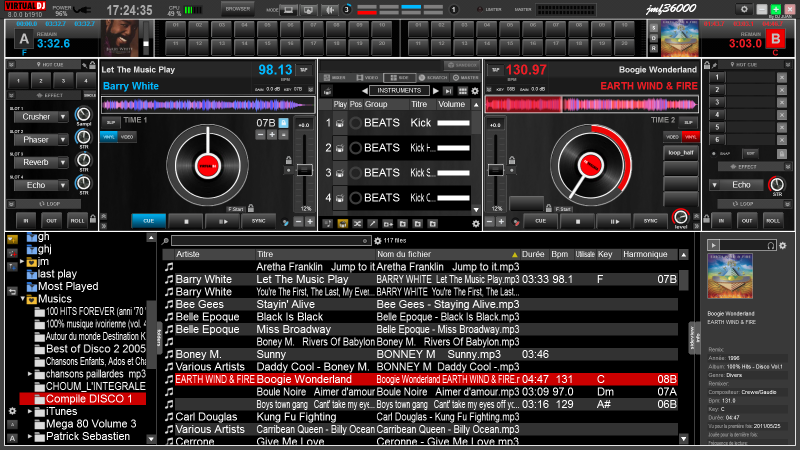Click the search magnifier icon in browser
Image resolution: width=800 pixels, height=450 pixels.
[165, 241]
